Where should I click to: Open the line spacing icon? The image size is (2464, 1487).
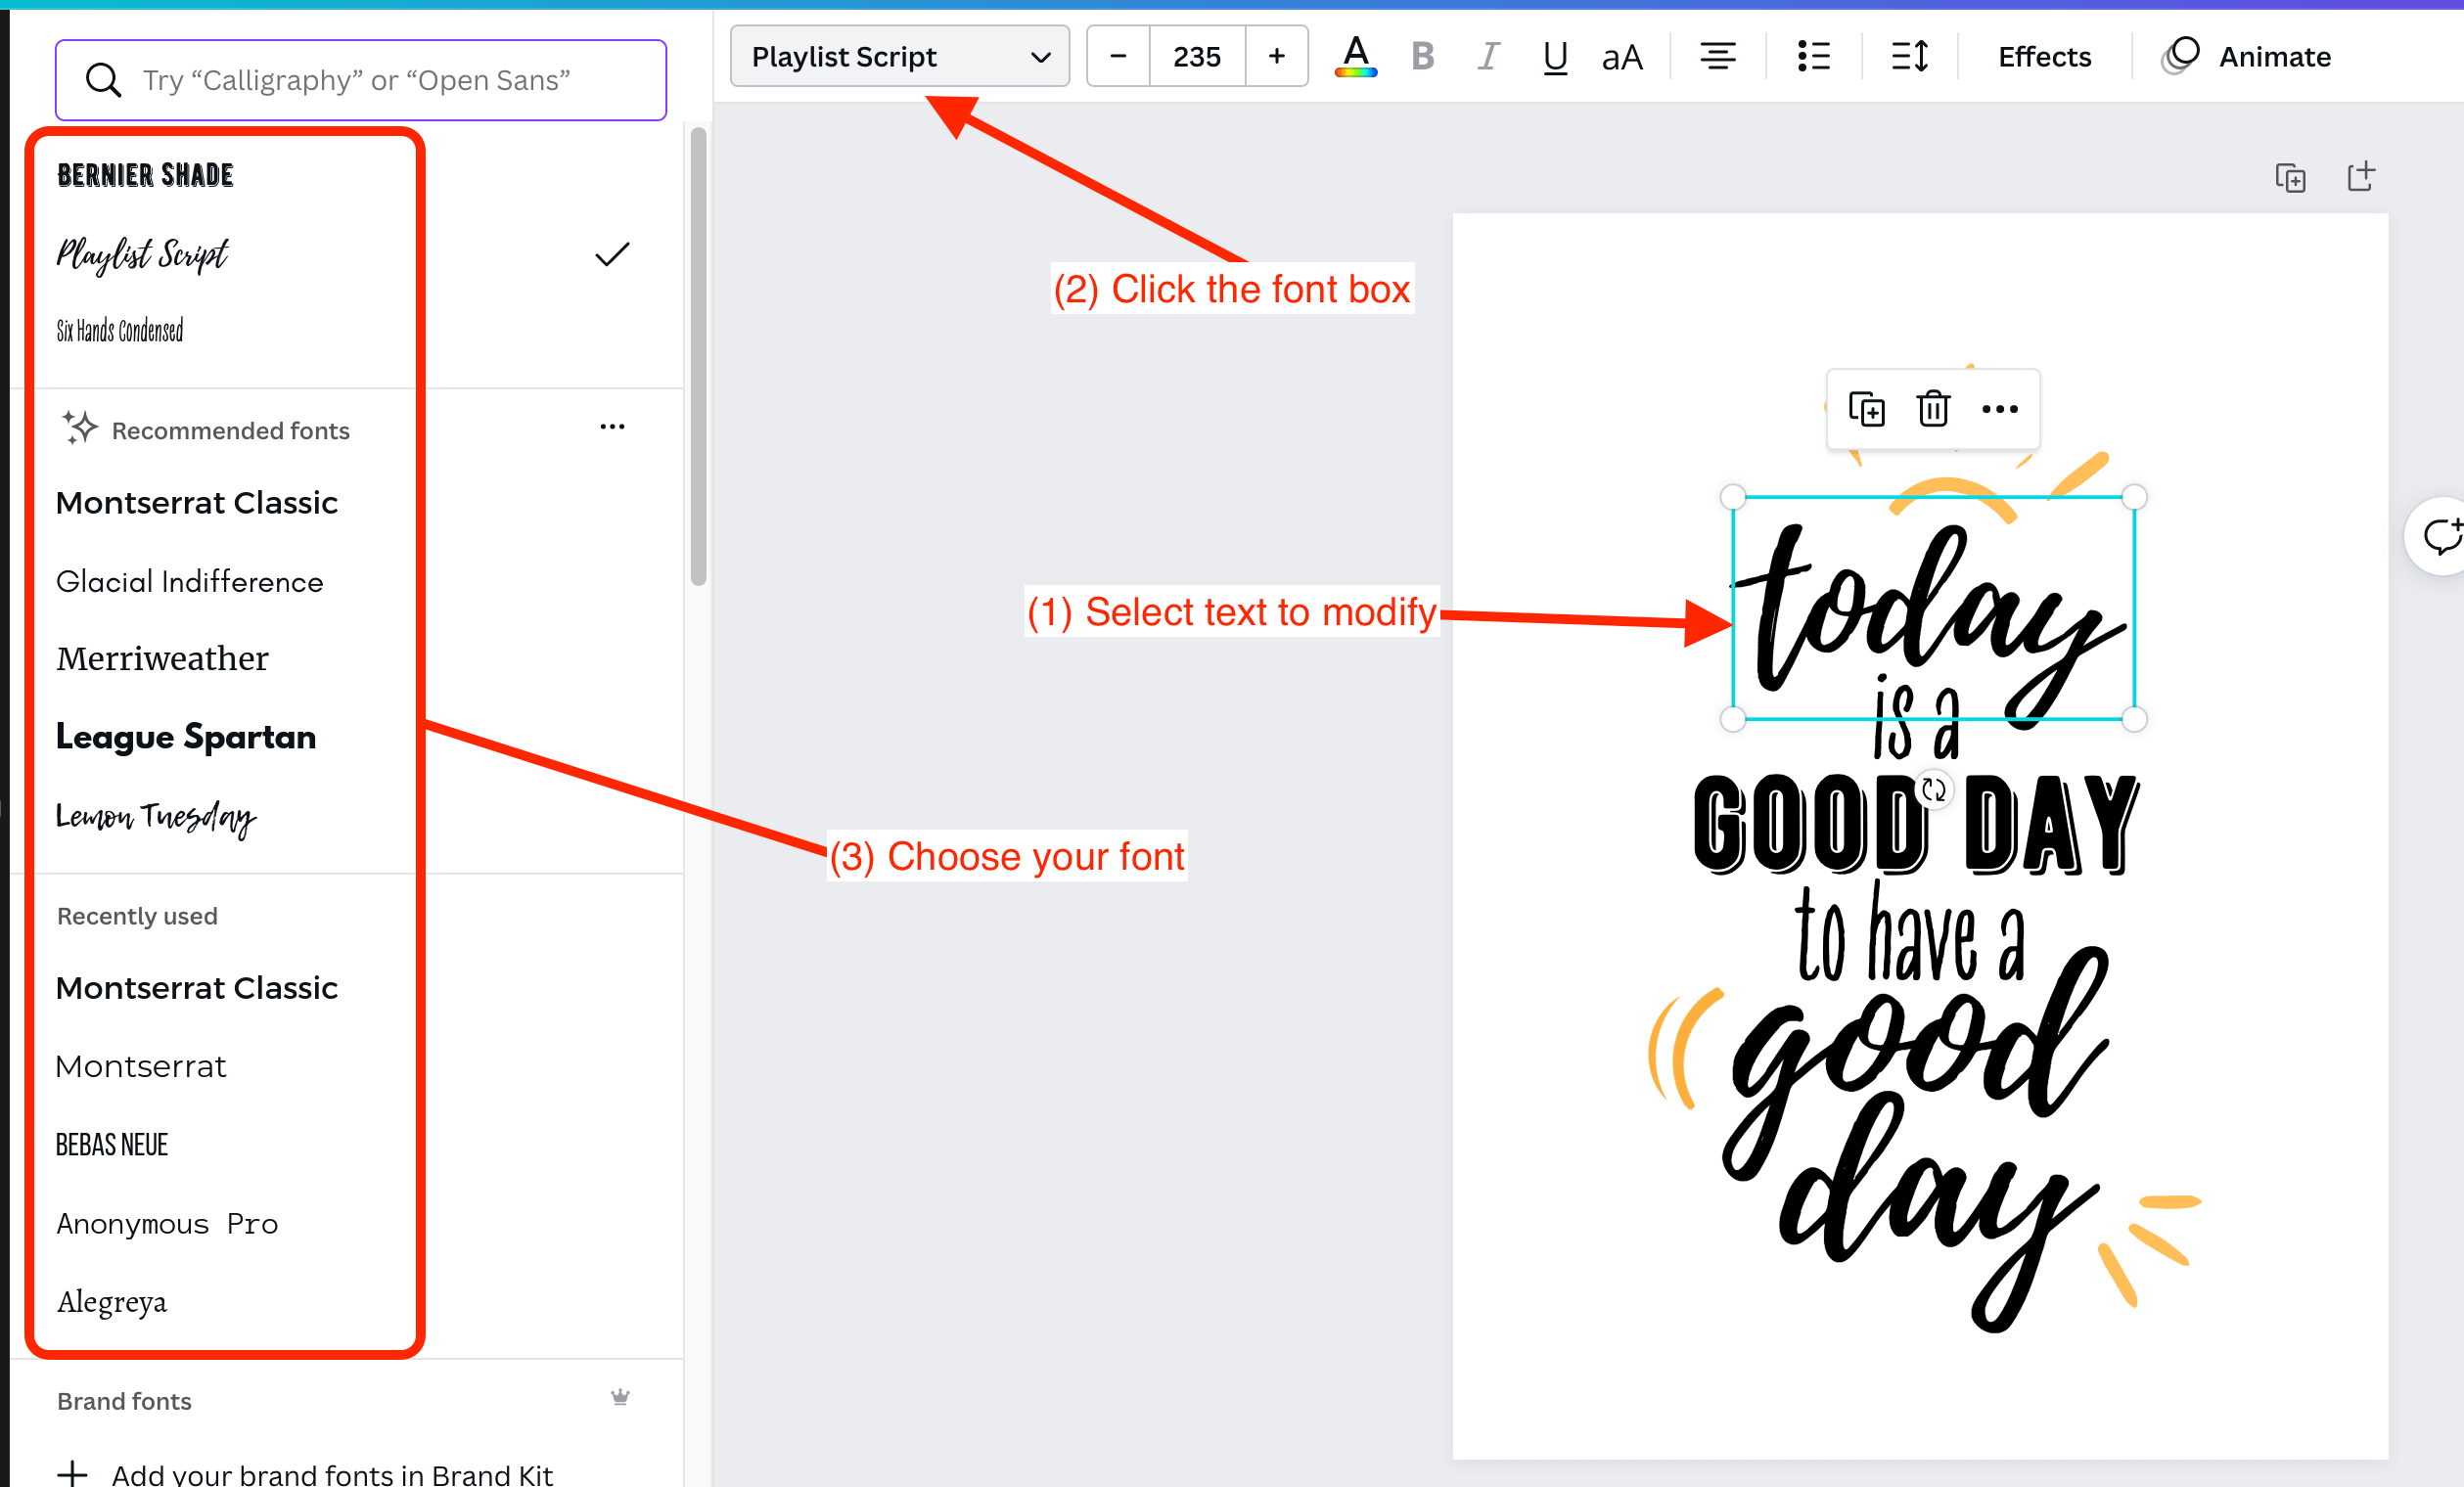point(1908,57)
